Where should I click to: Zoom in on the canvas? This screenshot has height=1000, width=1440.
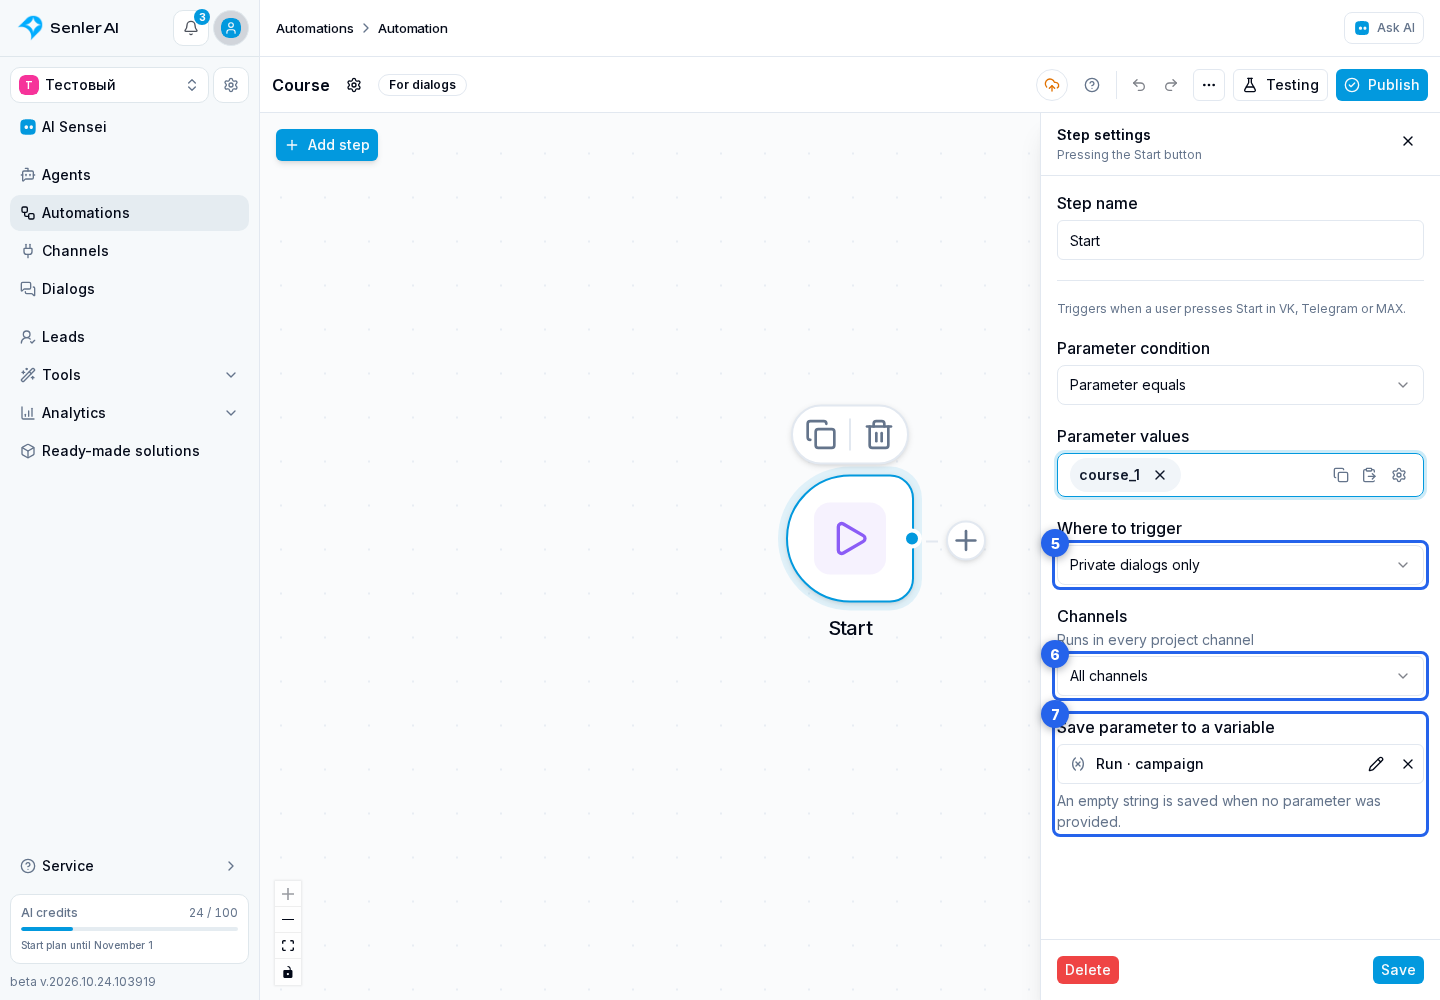pos(288,894)
